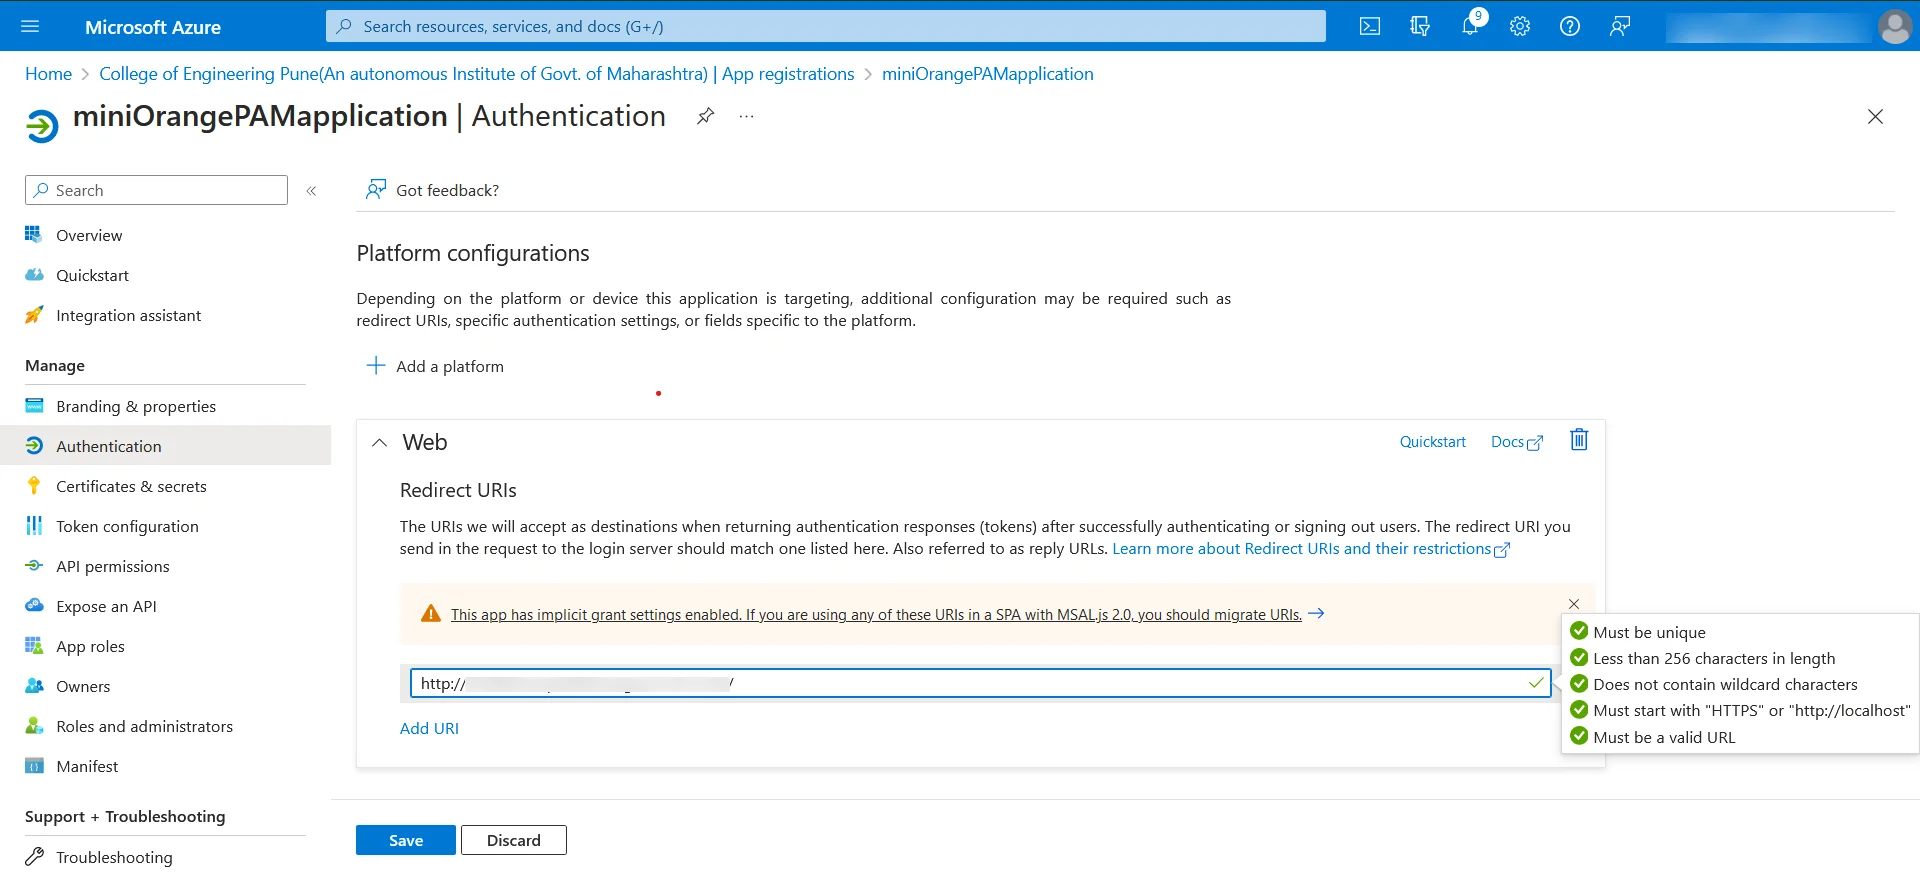Screen dimensions: 1920x877
Task: Collapse the Web platform section
Action: pos(380,442)
